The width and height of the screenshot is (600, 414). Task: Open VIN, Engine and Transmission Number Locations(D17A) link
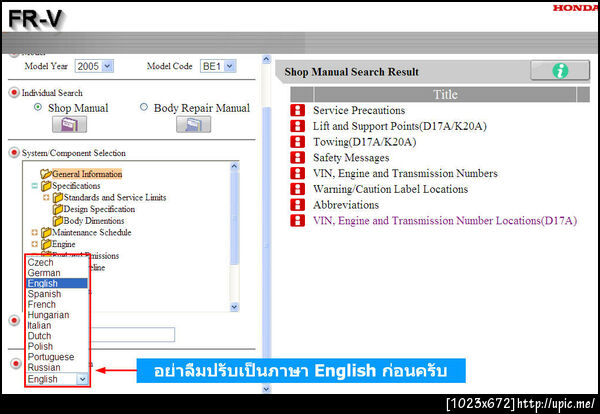point(445,220)
